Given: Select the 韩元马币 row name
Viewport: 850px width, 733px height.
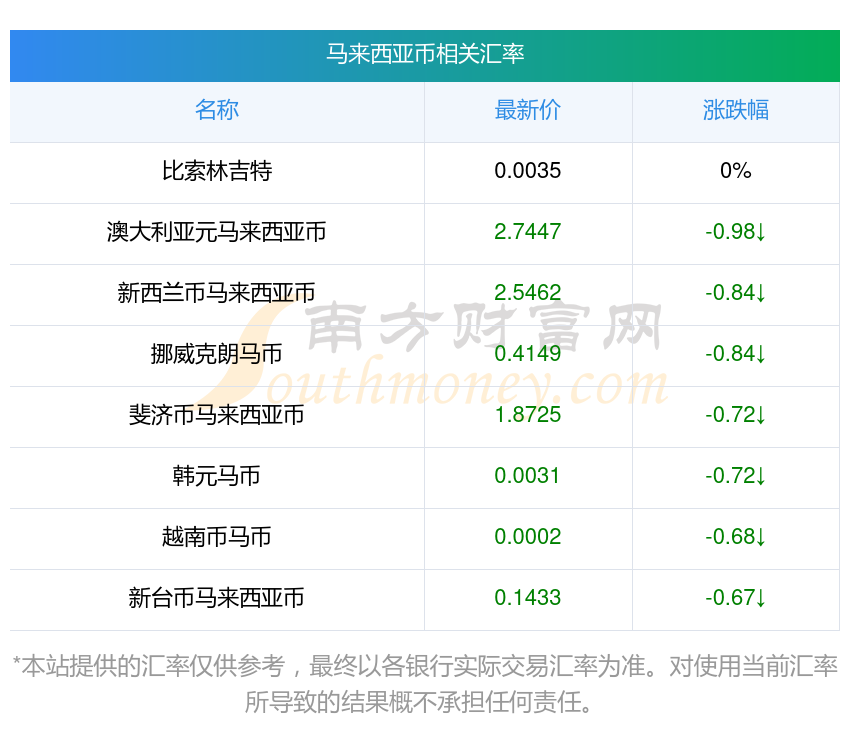Looking at the screenshot, I should [x=217, y=476].
